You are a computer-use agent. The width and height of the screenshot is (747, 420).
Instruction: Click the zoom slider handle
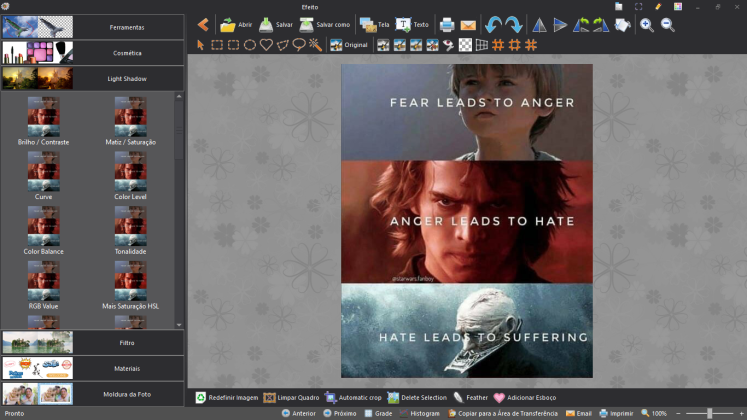click(x=709, y=413)
